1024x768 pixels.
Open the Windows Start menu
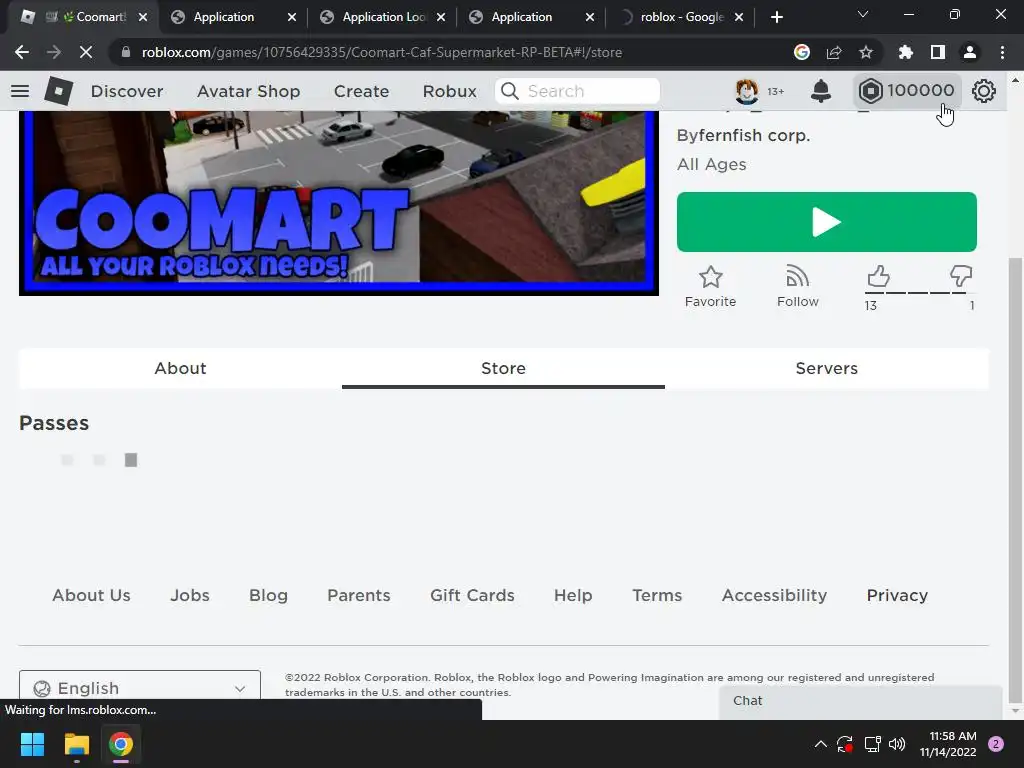(32, 744)
